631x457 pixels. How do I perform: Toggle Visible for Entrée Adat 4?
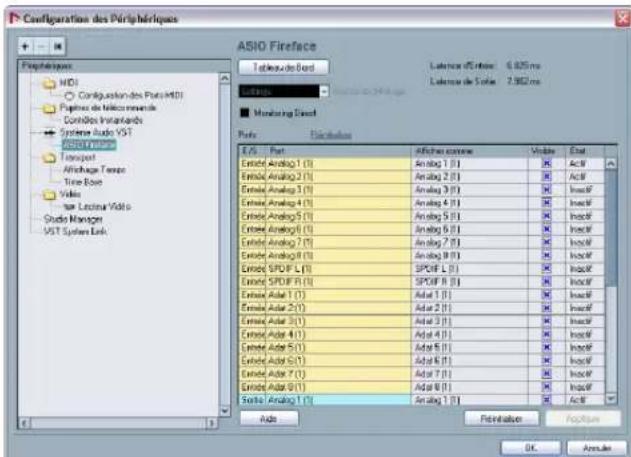[546, 334]
